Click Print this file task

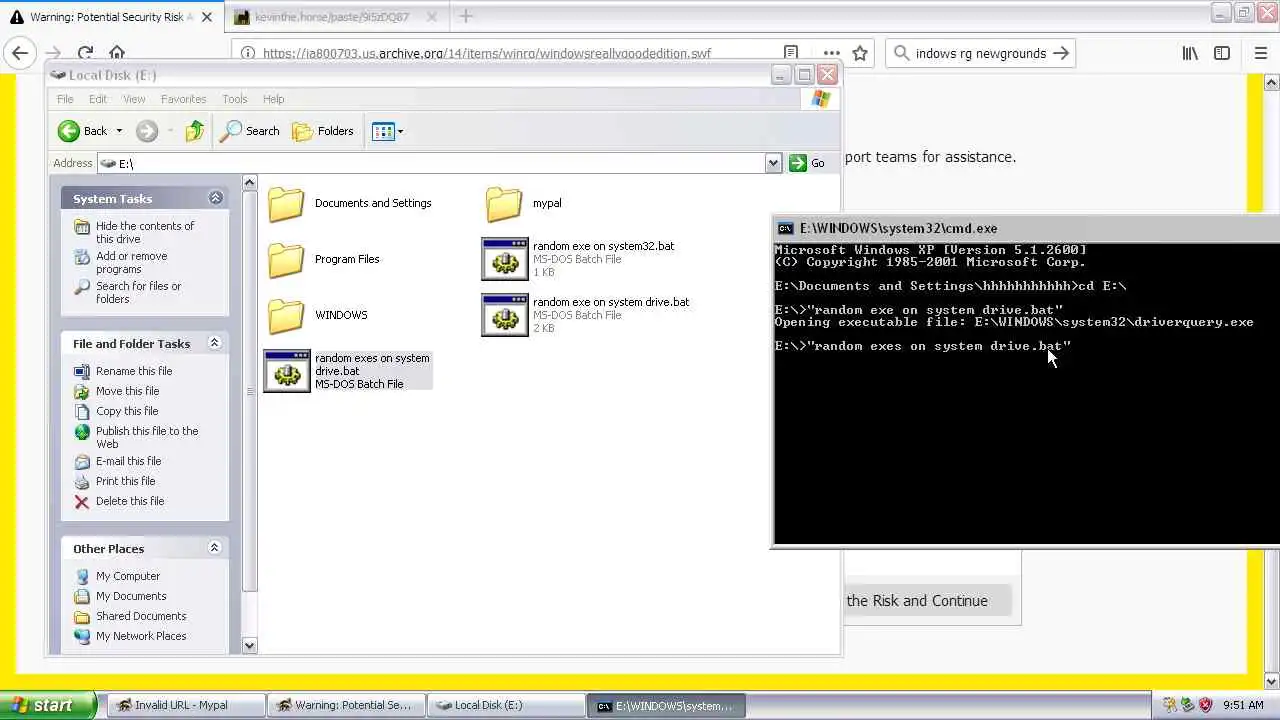coord(125,481)
